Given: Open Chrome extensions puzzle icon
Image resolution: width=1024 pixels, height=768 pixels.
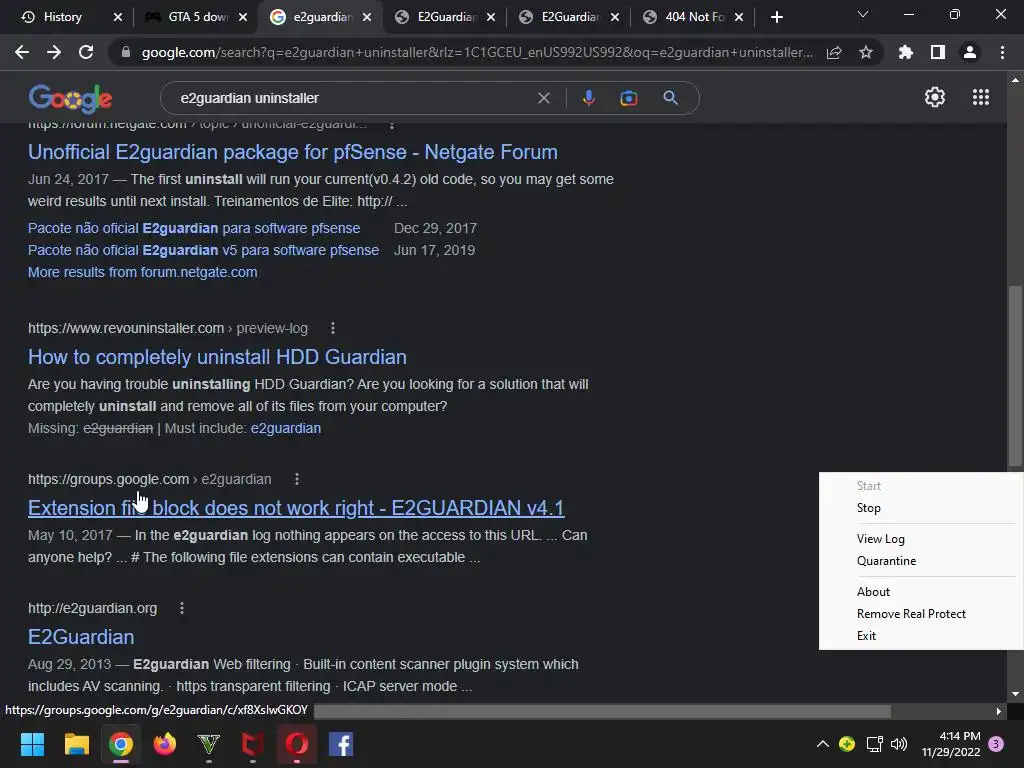Looking at the screenshot, I should [x=905, y=52].
